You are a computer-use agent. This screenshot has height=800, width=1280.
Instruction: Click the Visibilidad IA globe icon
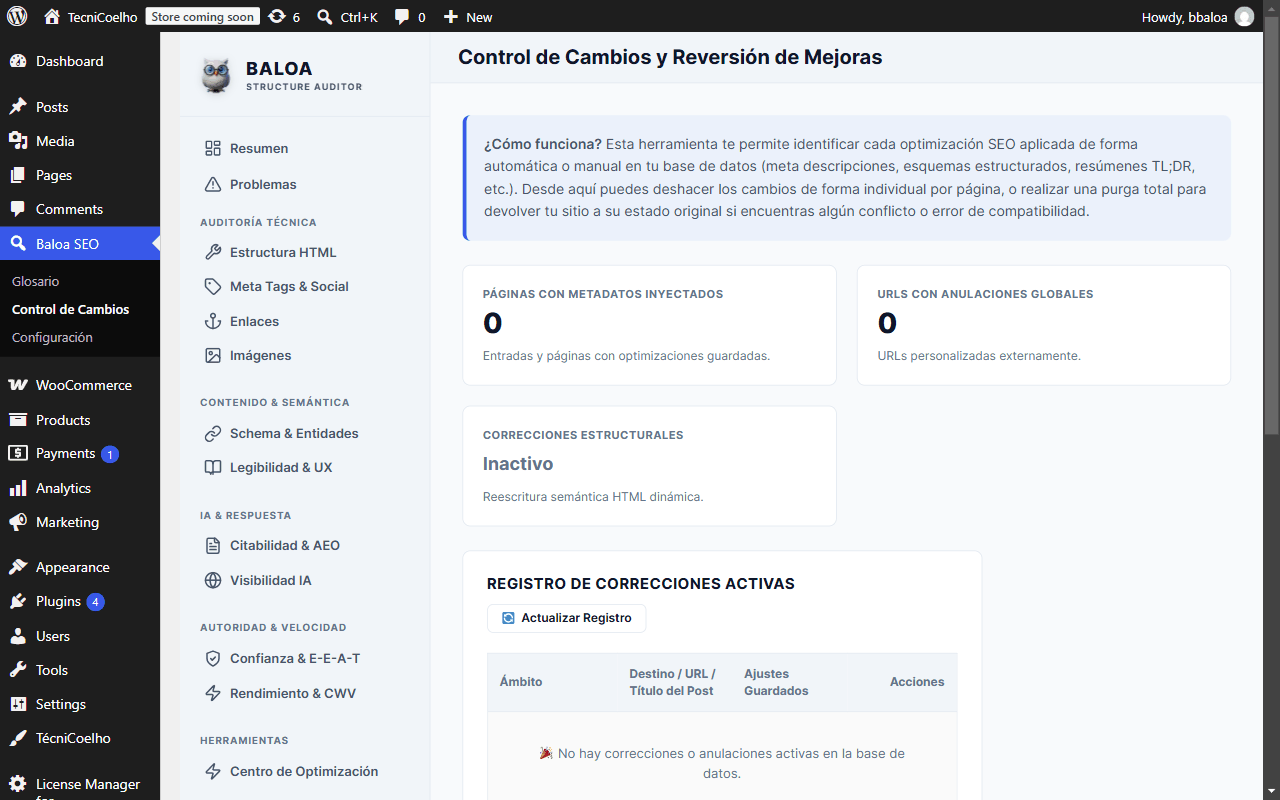pyautogui.click(x=212, y=580)
